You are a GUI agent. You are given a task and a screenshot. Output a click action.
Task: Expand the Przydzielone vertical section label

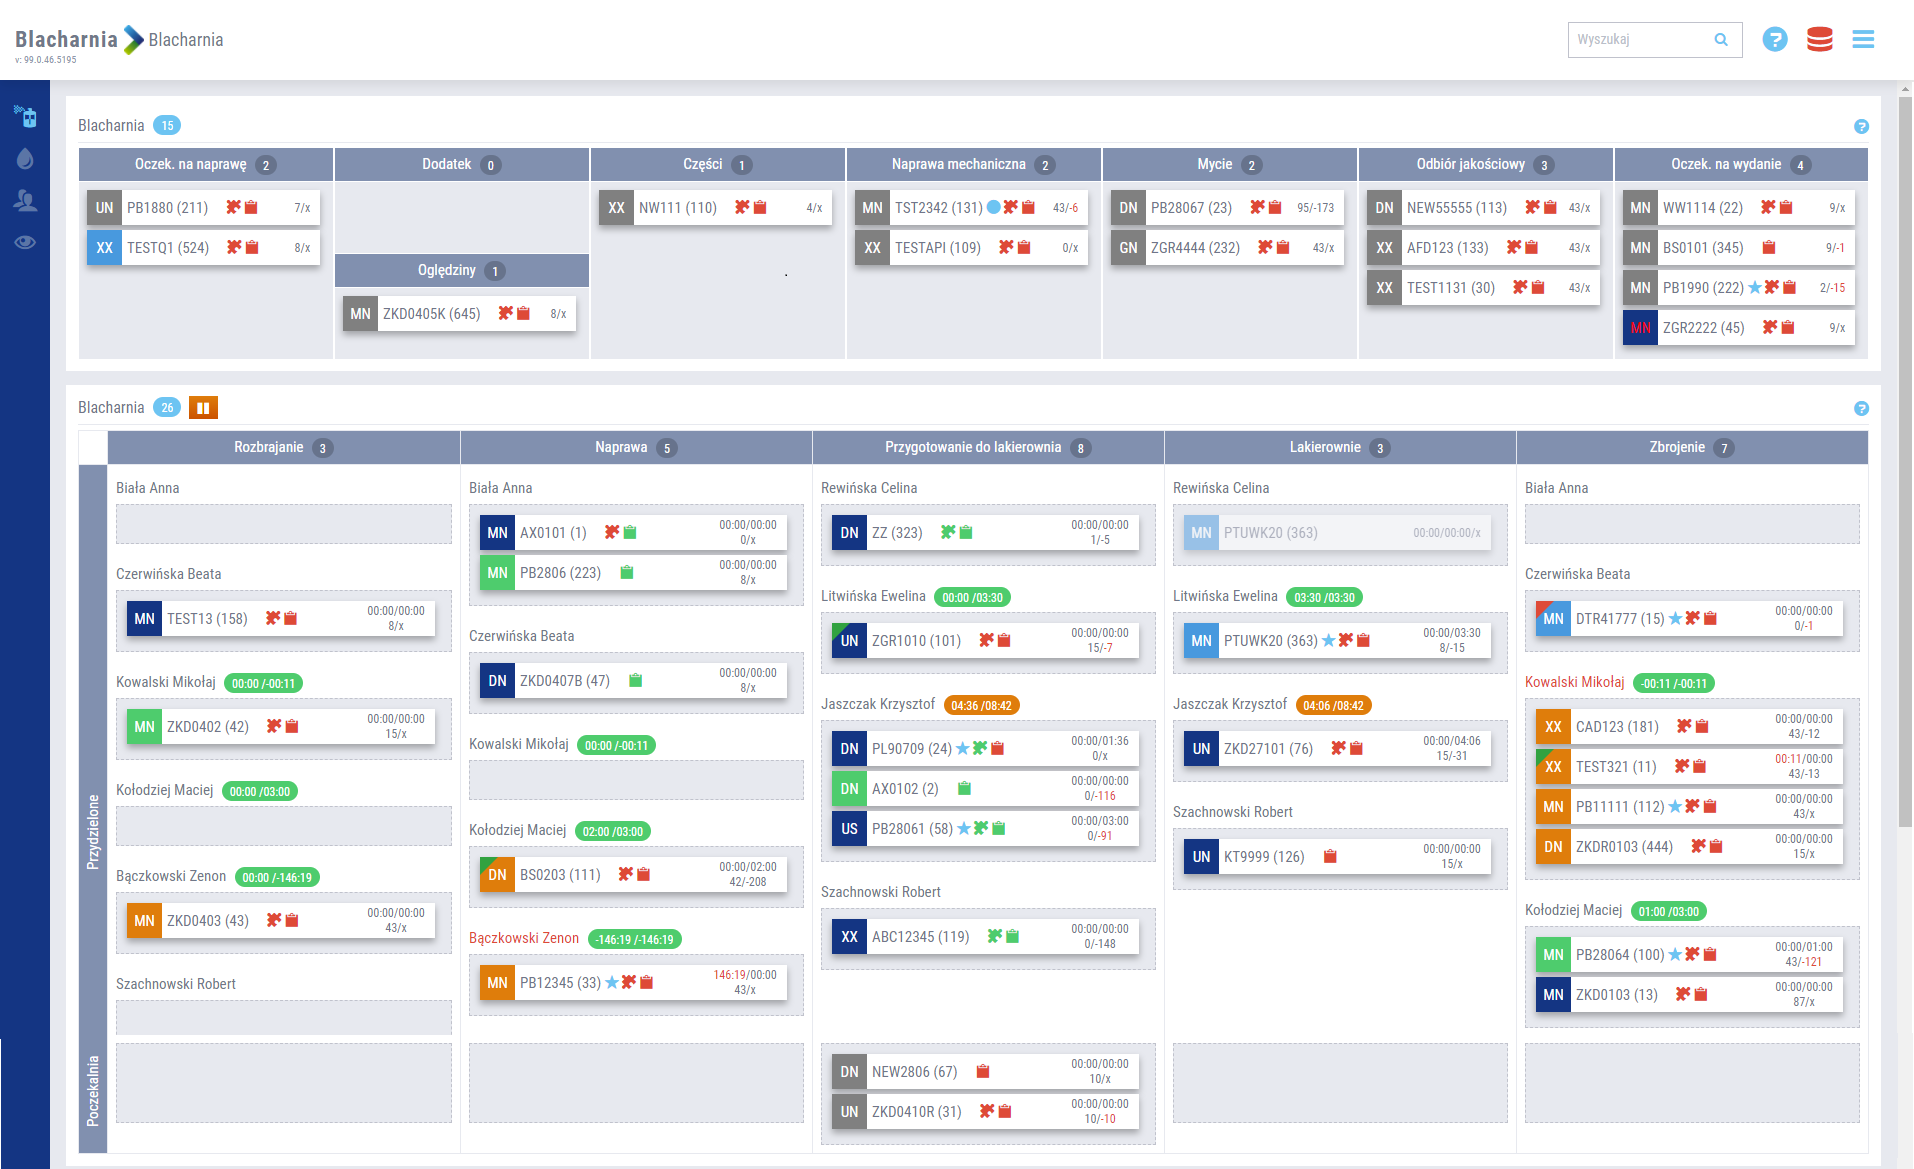[93, 830]
